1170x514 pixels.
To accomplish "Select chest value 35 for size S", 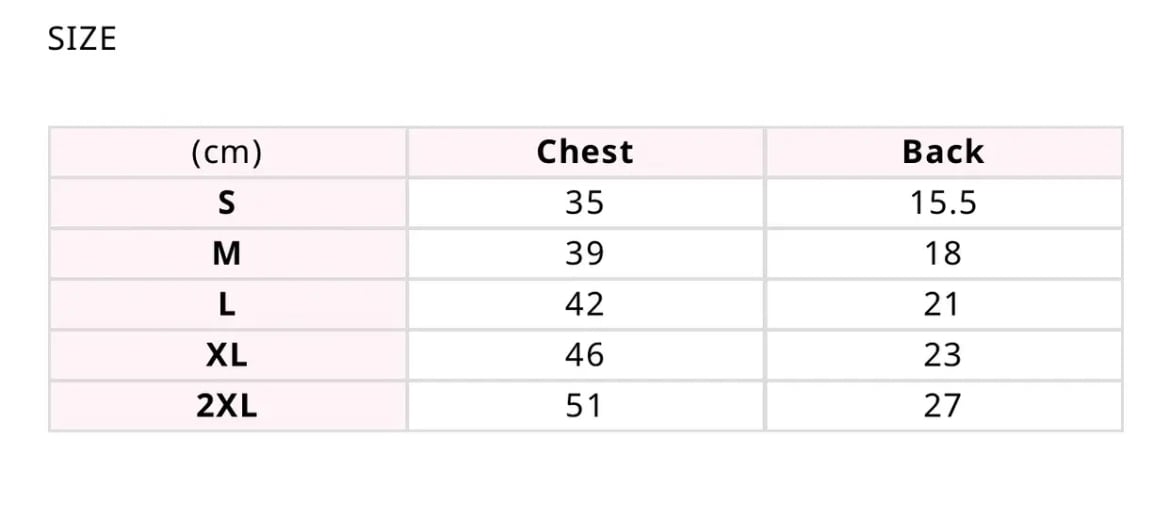I will click(x=585, y=203).
